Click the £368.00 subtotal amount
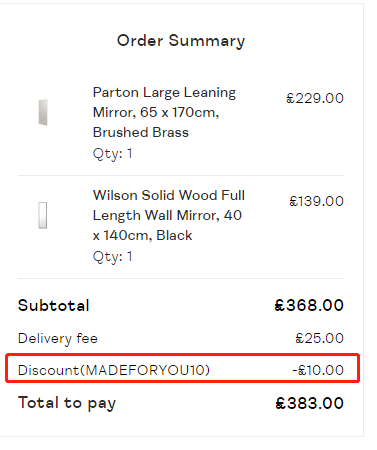 click(309, 305)
